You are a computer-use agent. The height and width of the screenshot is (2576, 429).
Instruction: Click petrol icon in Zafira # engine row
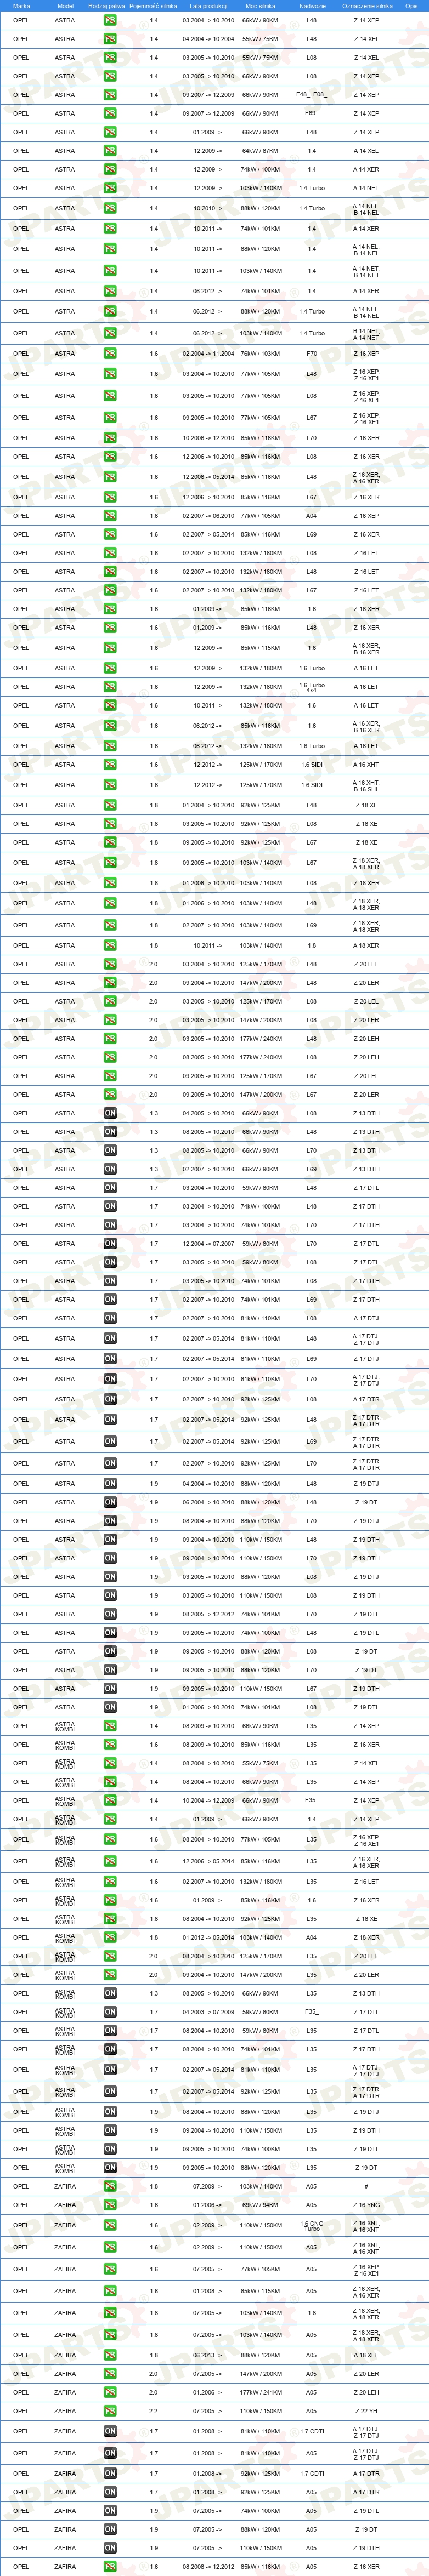(110, 2186)
